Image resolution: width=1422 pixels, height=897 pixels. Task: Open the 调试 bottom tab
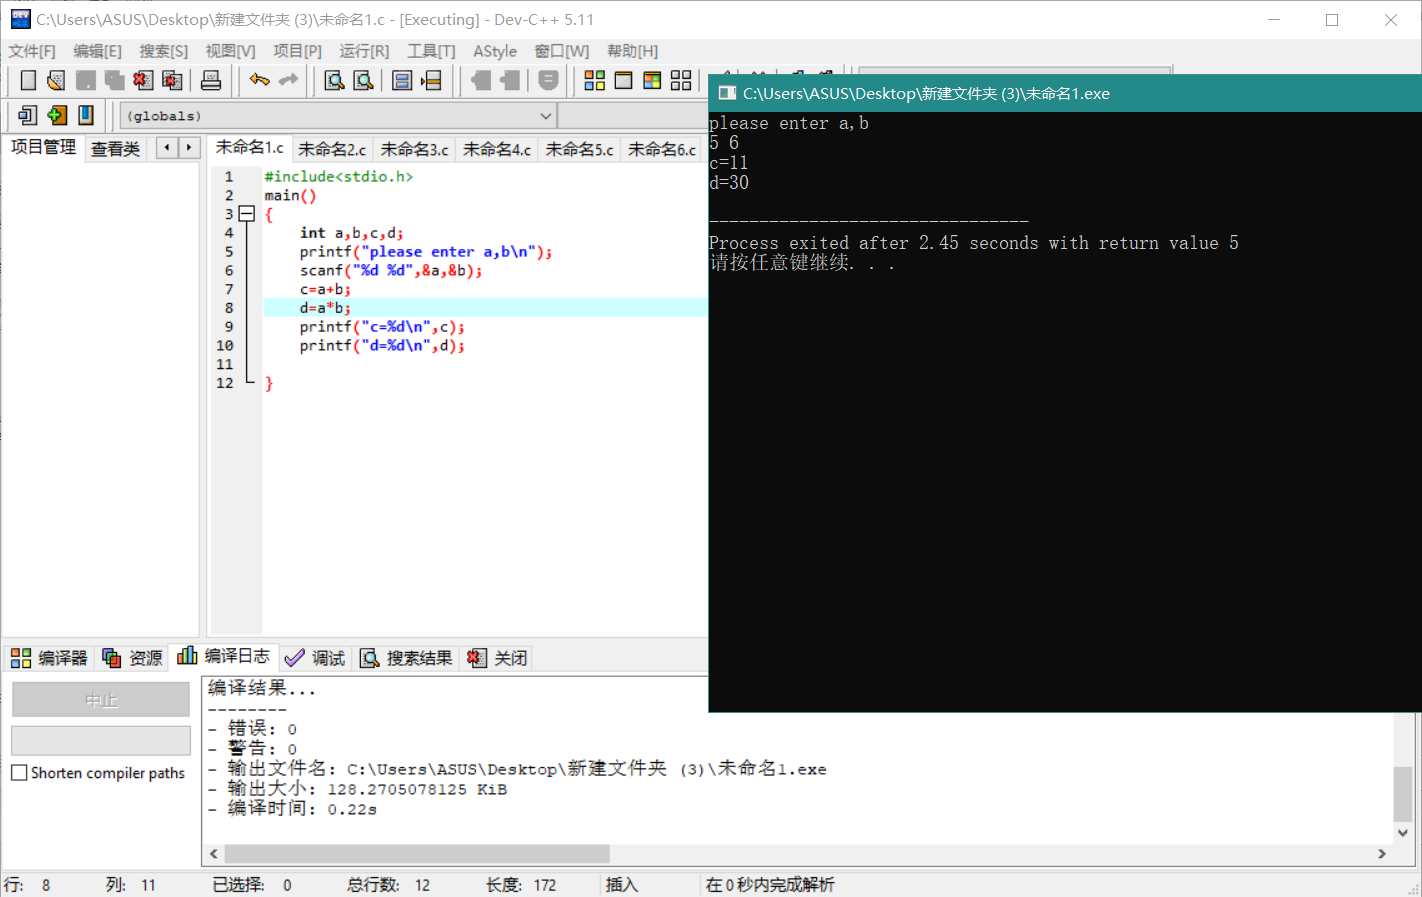[315, 658]
